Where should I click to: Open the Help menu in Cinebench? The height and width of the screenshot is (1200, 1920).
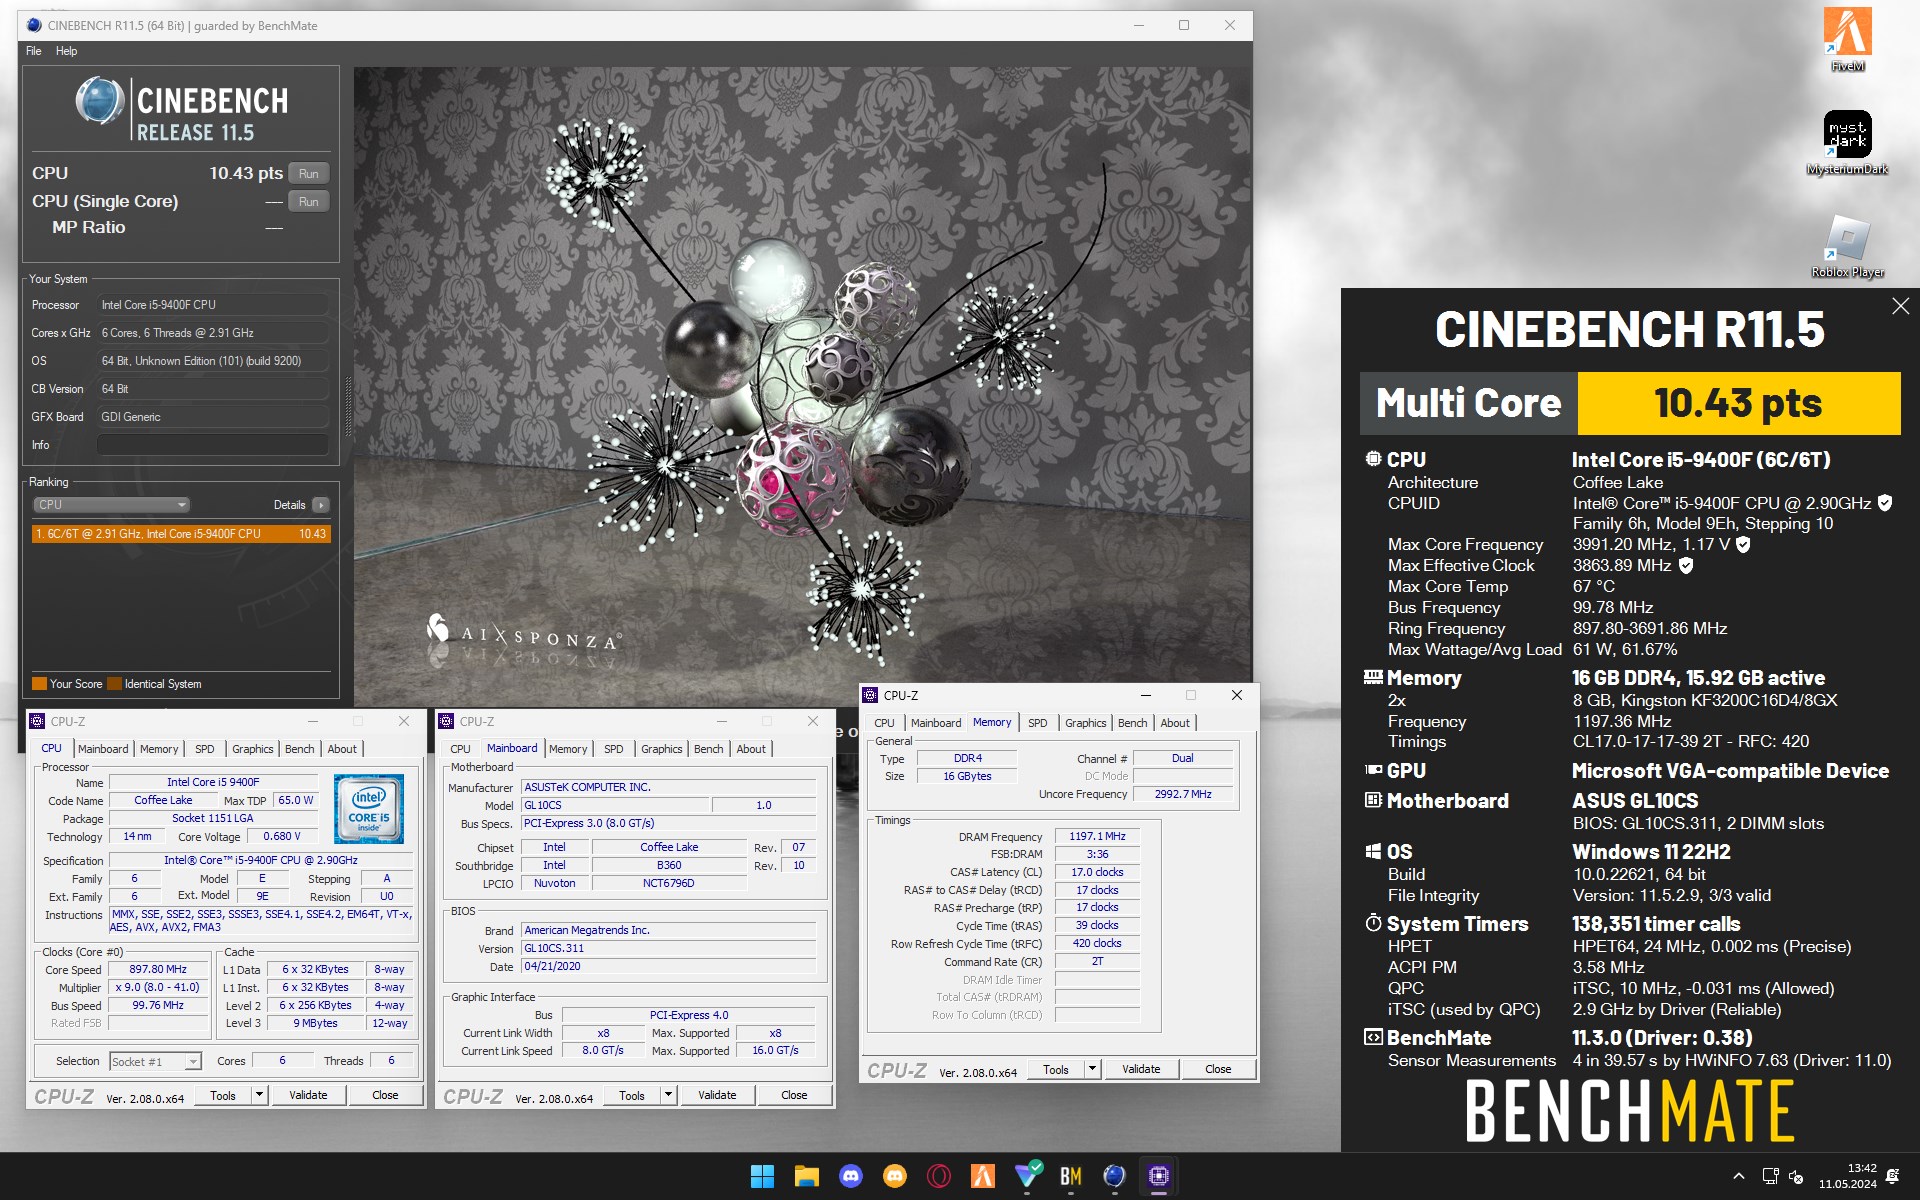pyautogui.click(x=66, y=51)
